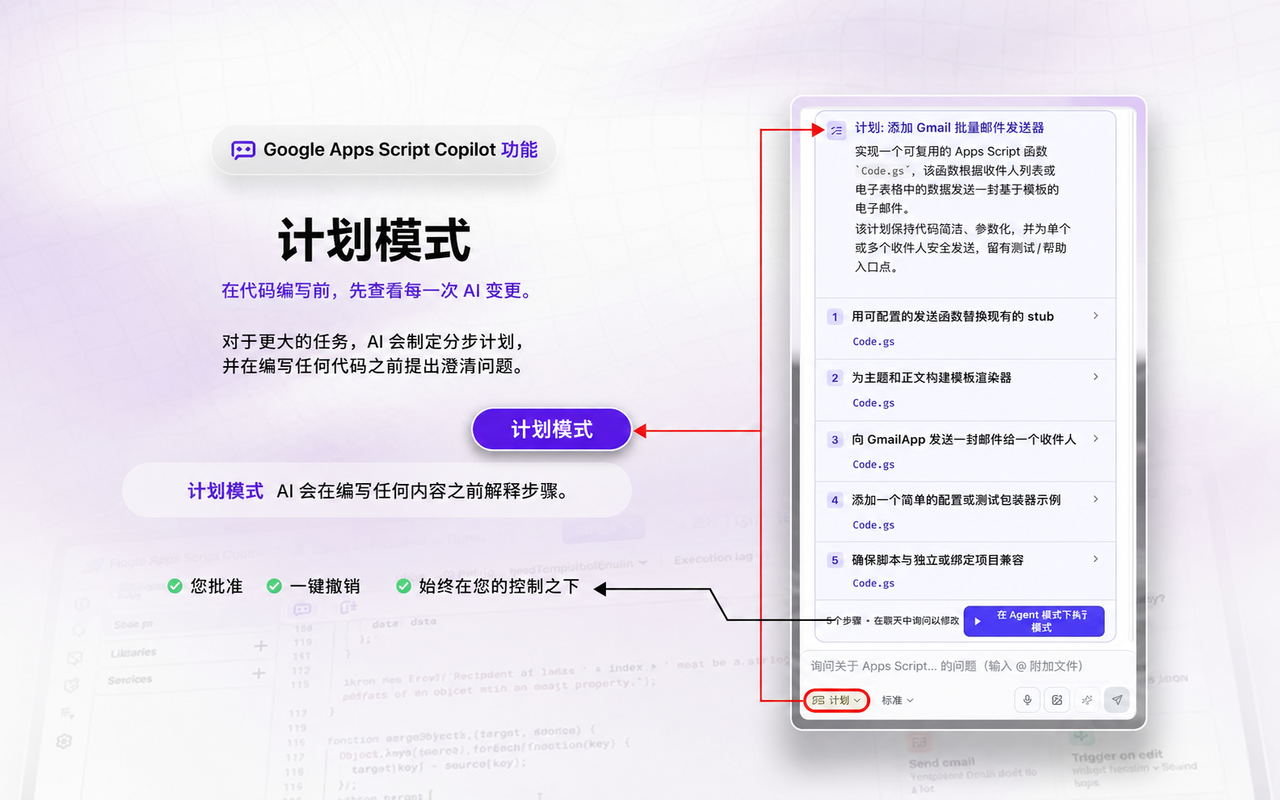Image resolution: width=1280 pixels, height=800 pixels.
Task: Click the plus icon next to Libraries
Action: click(x=261, y=646)
